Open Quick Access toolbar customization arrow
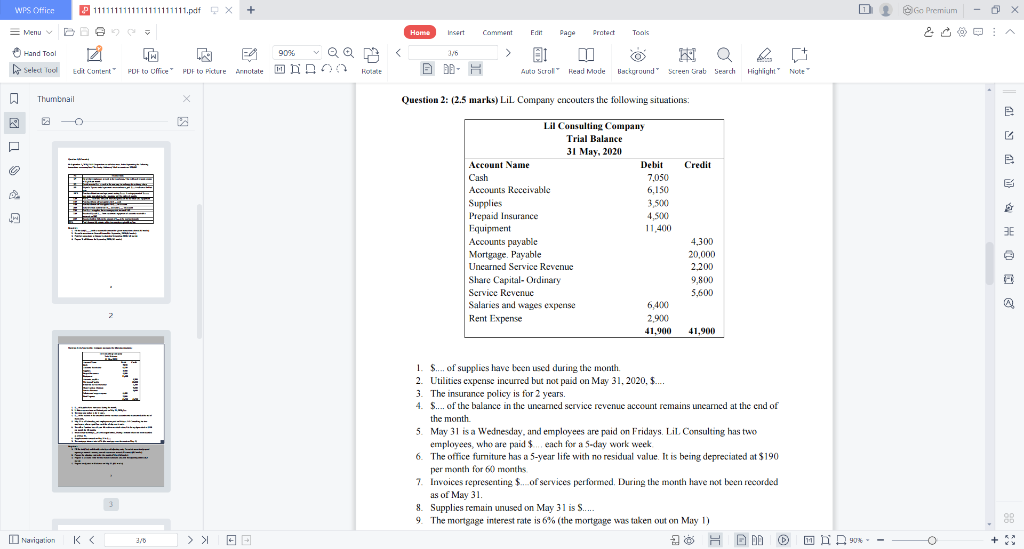 (x=148, y=32)
